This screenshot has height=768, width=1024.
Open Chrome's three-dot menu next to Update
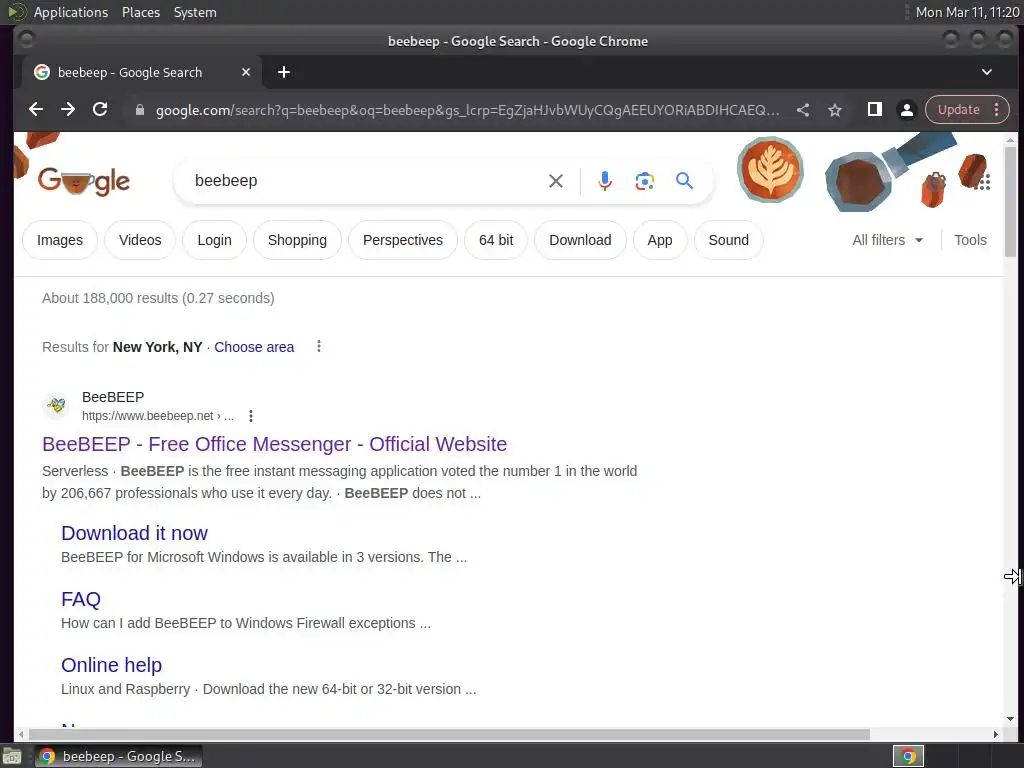point(997,110)
